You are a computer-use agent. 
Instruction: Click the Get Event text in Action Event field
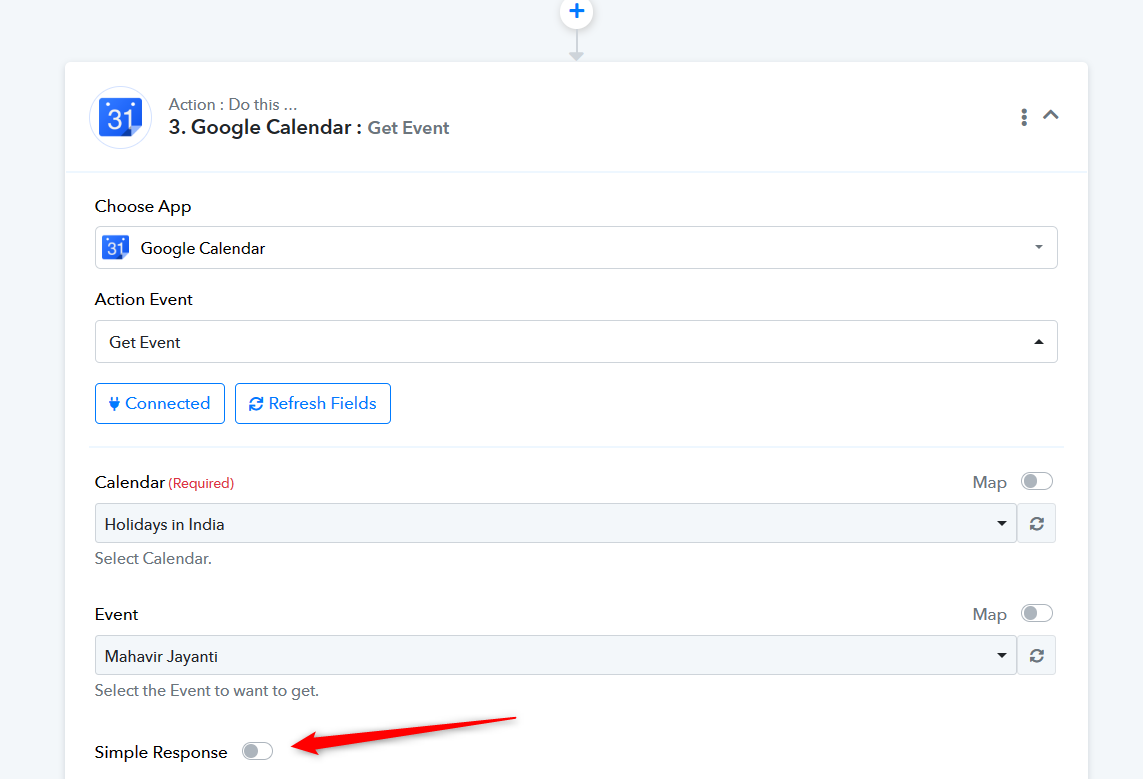(x=145, y=342)
